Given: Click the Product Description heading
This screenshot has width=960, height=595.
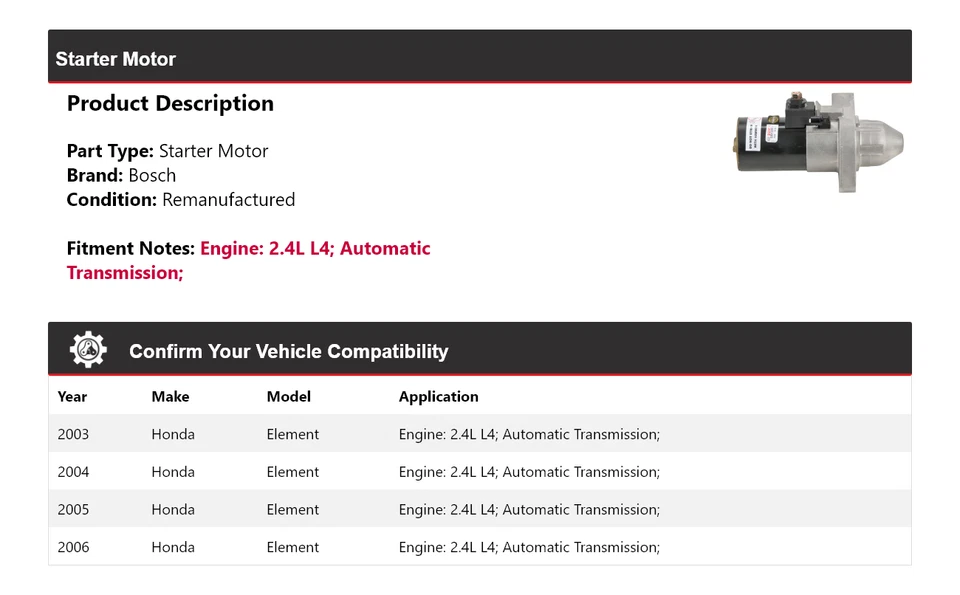Looking at the screenshot, I should (x=170, y=104).
